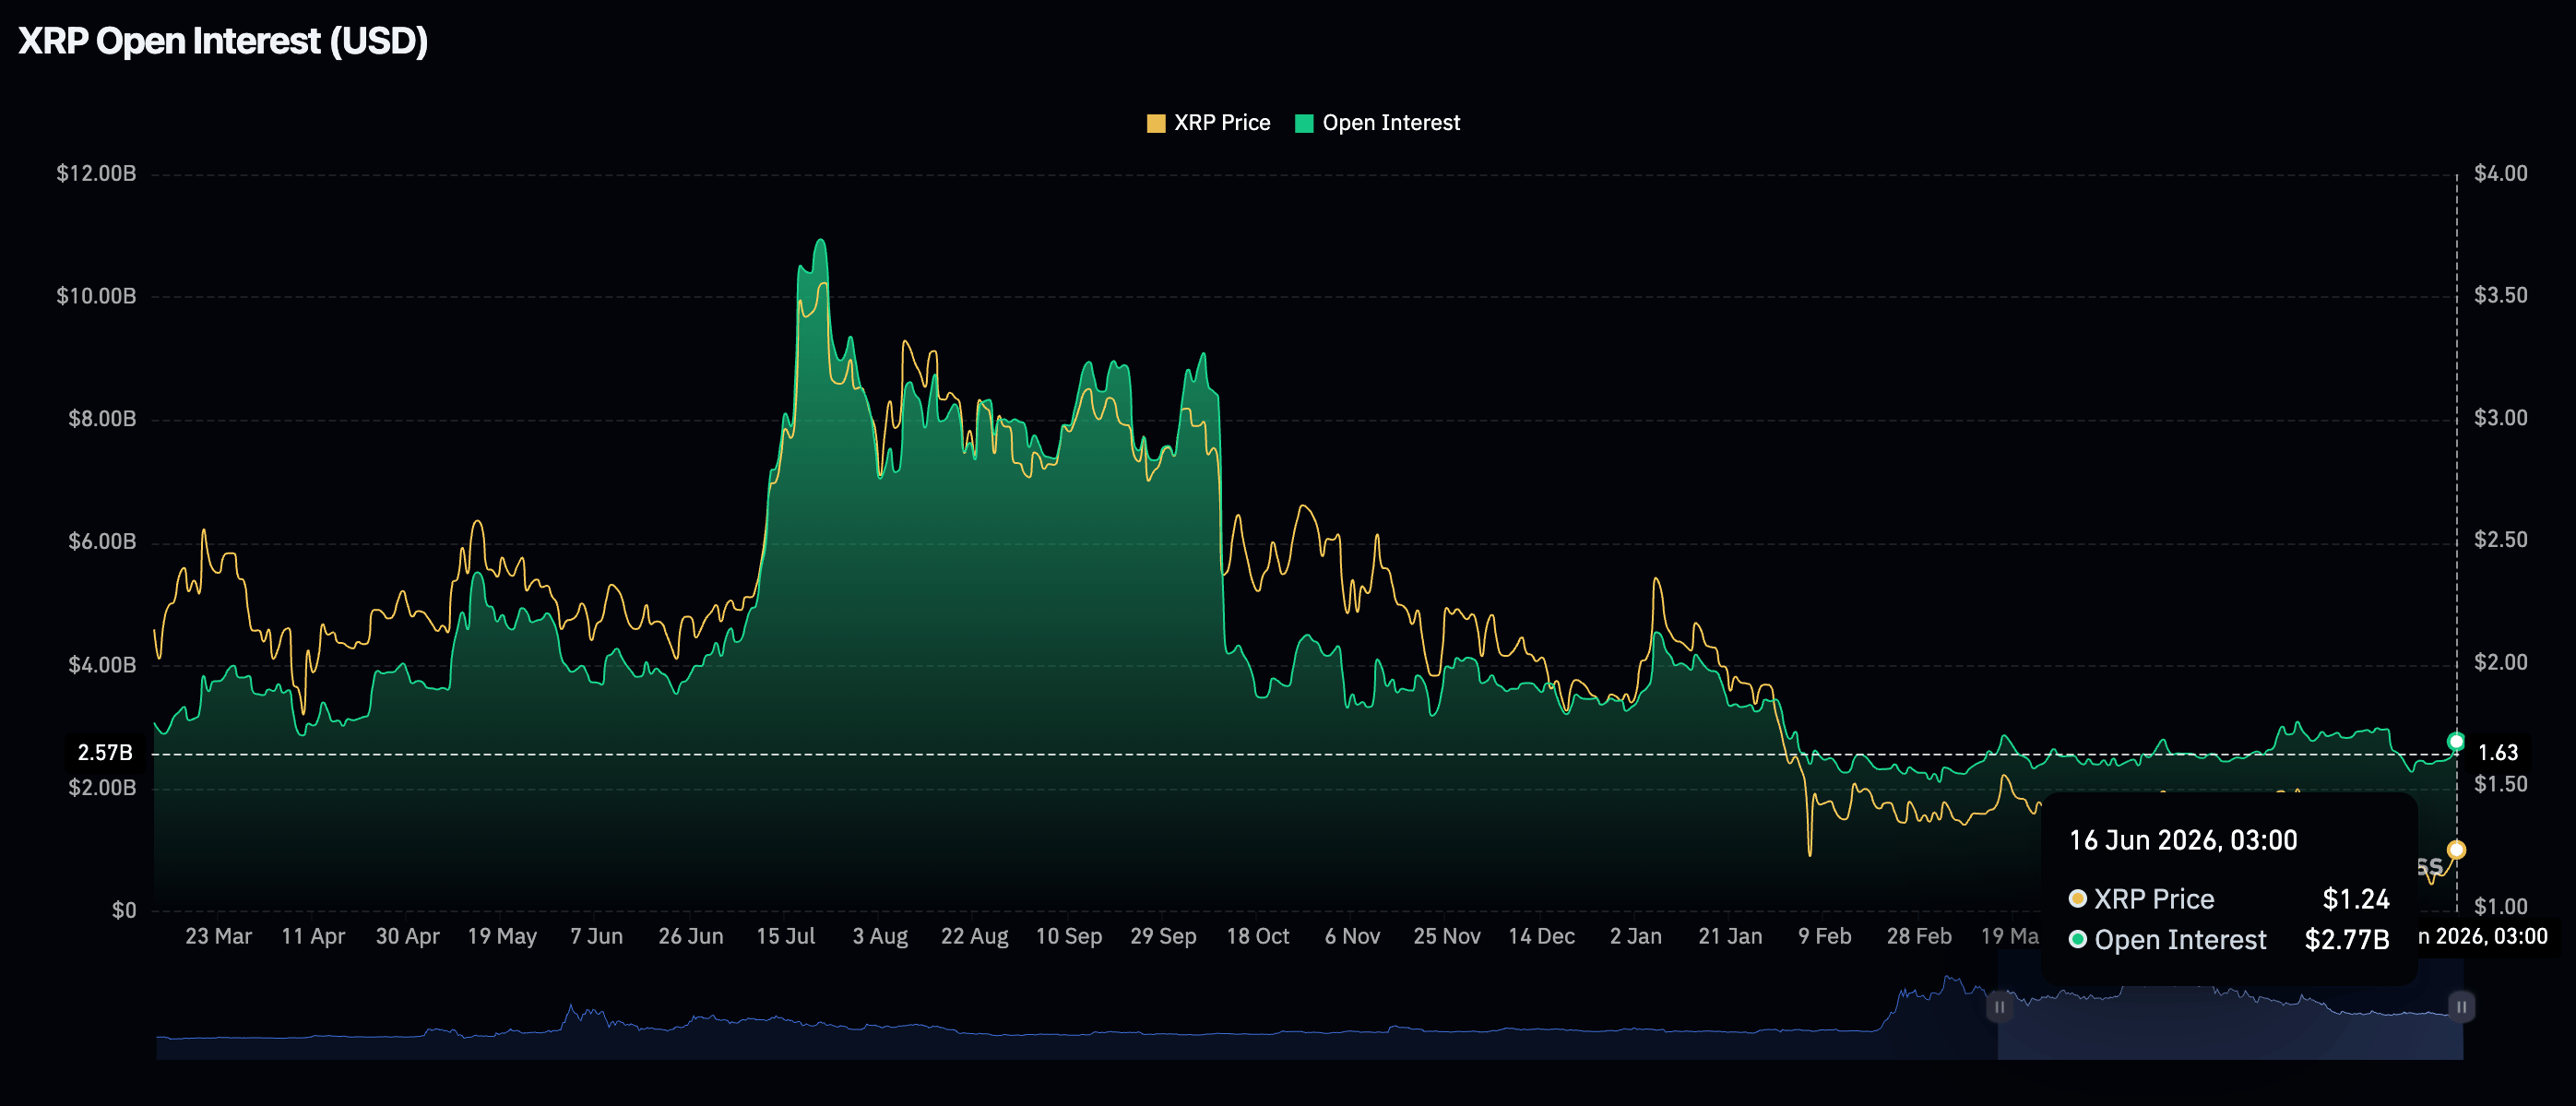Click the $4.00B left axis label
Viewport: 2576px width, 1106px height.
(x=102, y=665)
